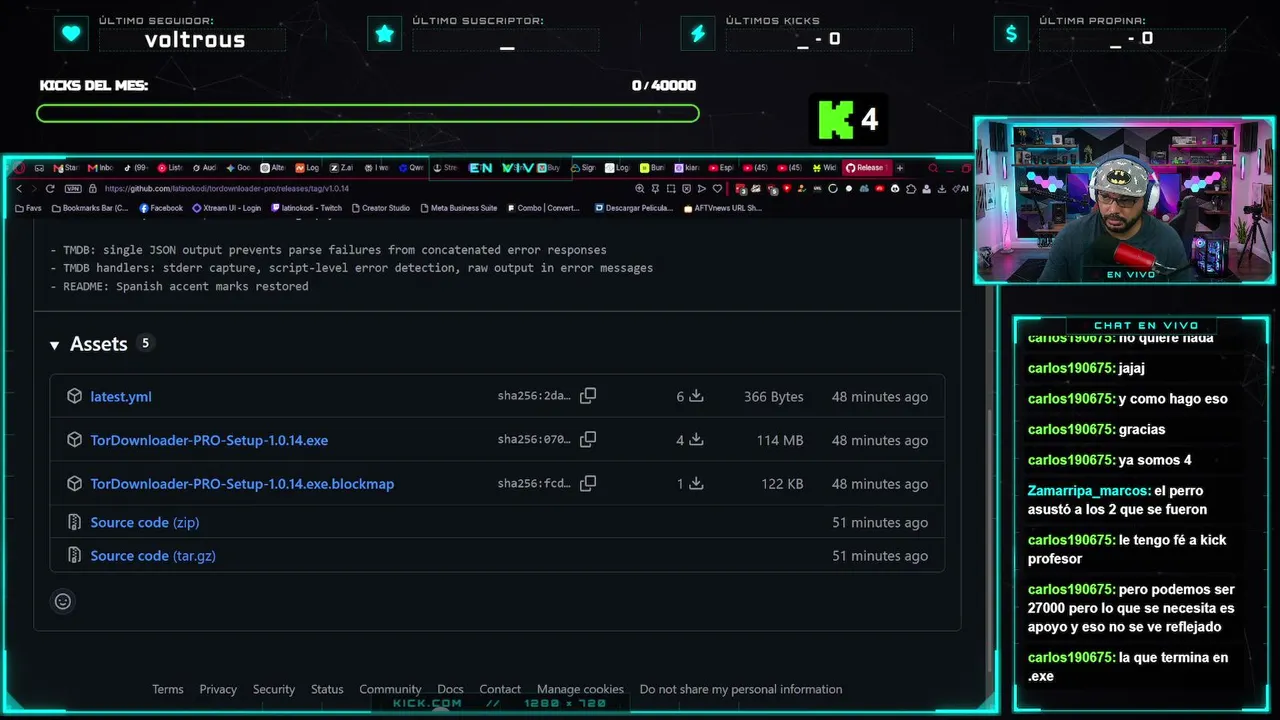The image size is (1280, 720).
Task: Click the send arrow icon in toolbar
Action: click(x=701, y=188)
